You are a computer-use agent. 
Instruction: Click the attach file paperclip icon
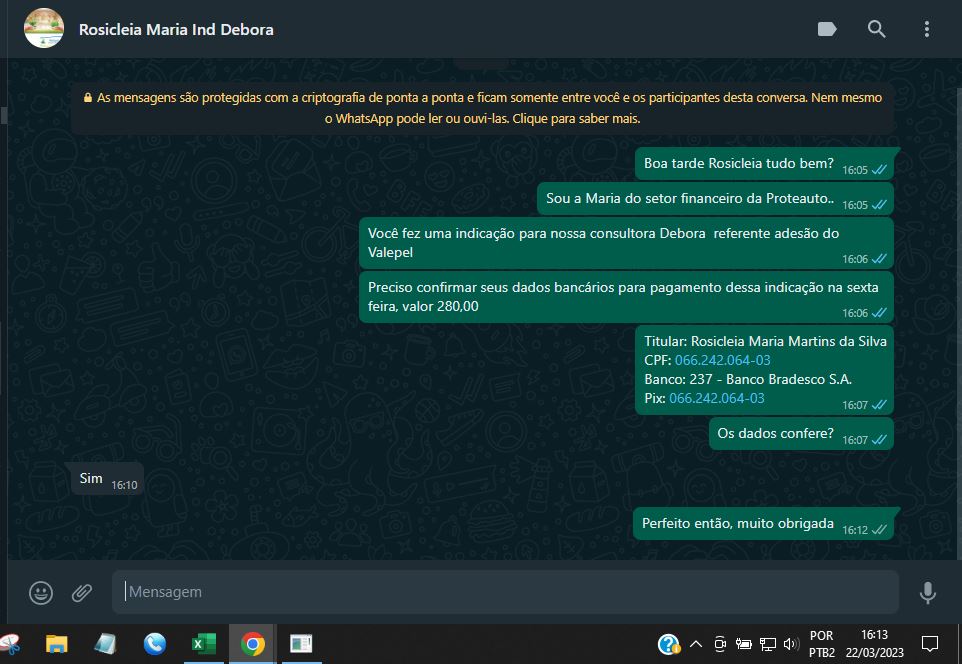coord(82,593)
